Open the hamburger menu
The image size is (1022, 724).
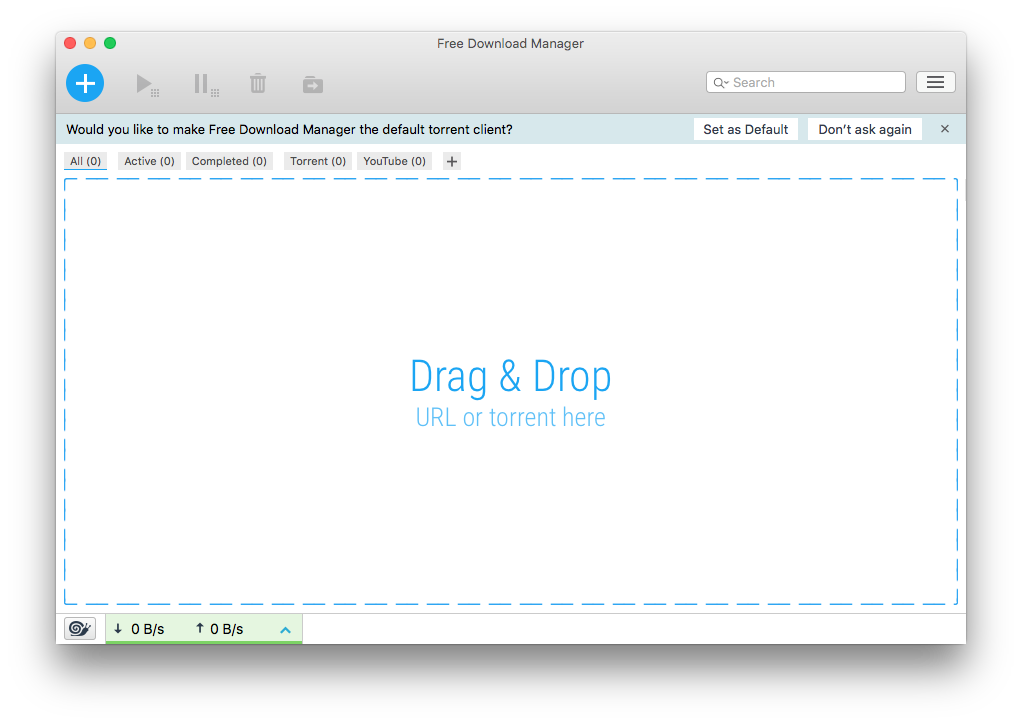pyautogui.click(x=935, y=81)
